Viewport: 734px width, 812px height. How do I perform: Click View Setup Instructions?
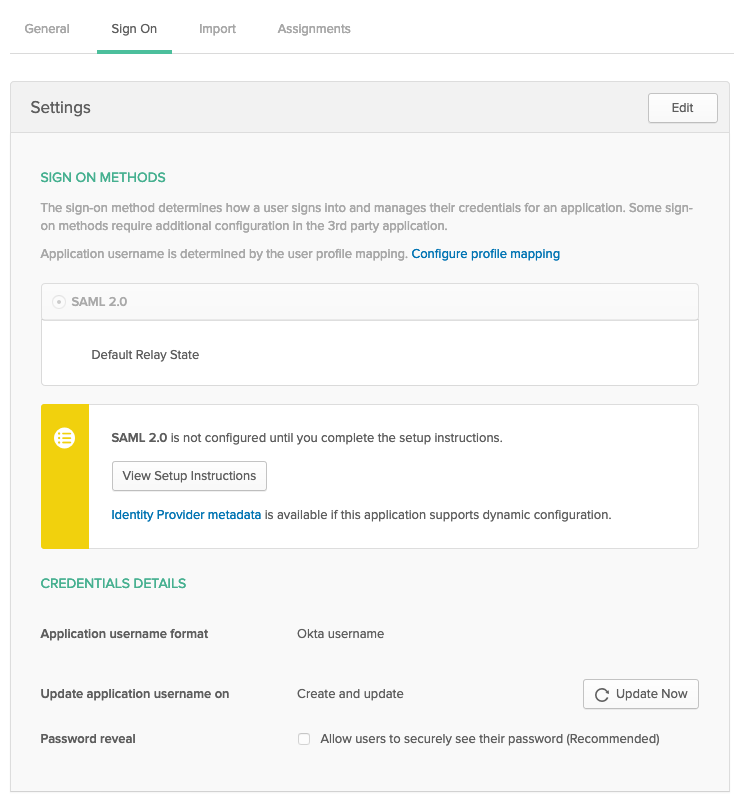(189, 476)
